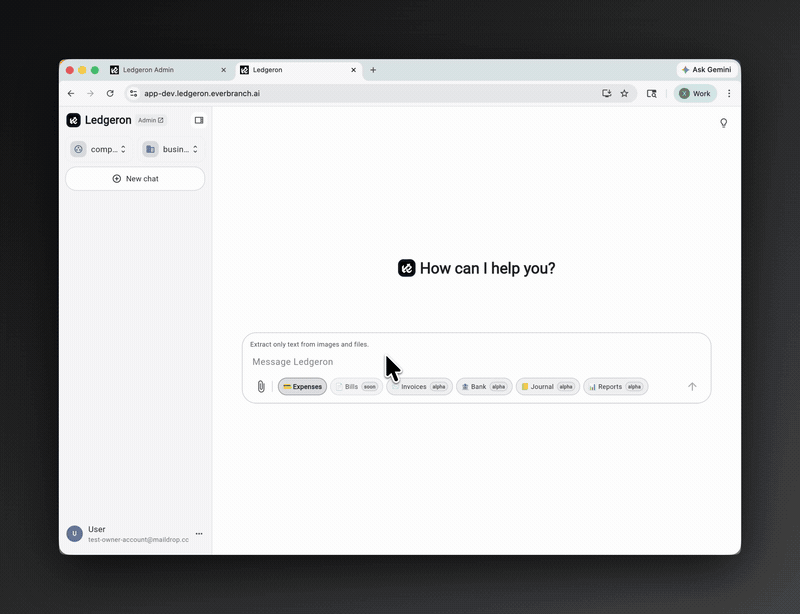The height and width of the screenshot is (614, 800).
Task: Click the send message arrow icon
Action: tap(692, 387)
